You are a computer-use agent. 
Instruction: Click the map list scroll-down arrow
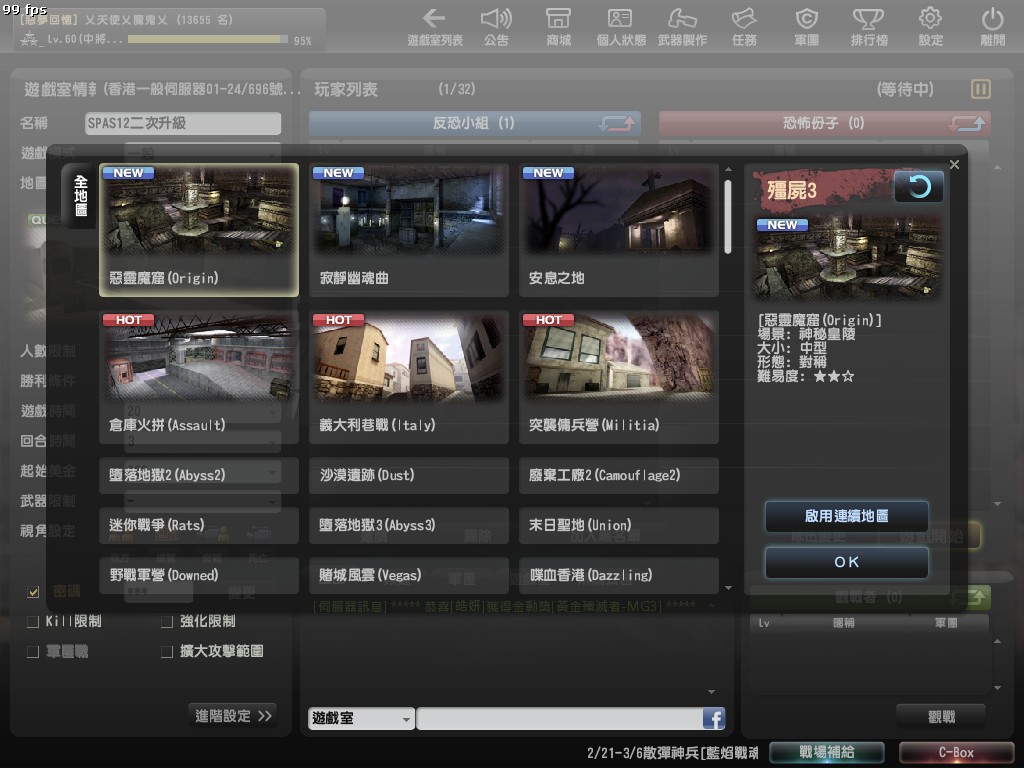[728, 588]
